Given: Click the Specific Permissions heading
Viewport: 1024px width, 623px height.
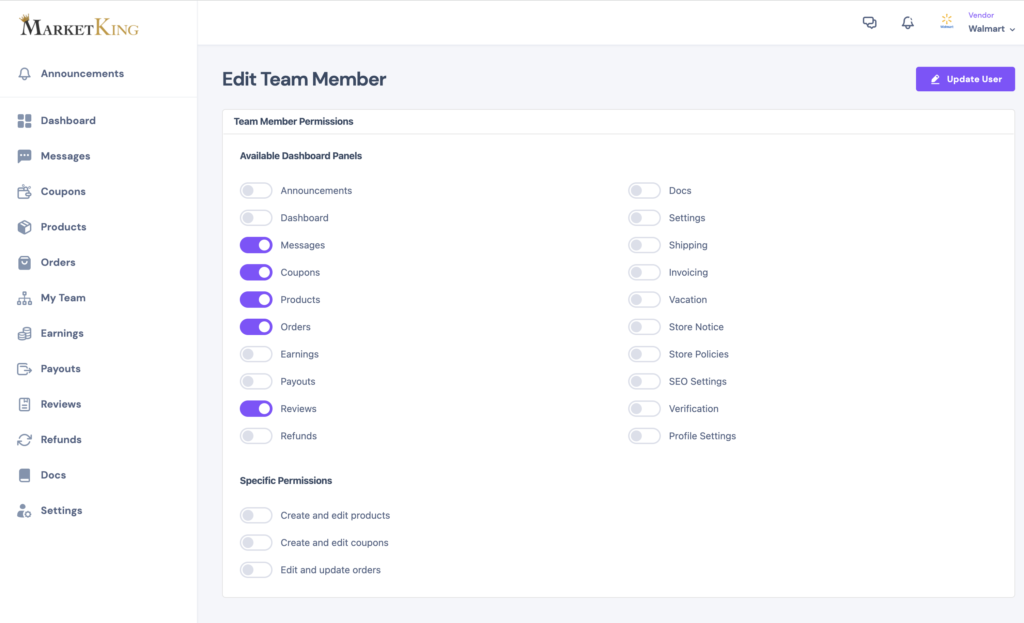Looking at the screenshot, I should (285, 481).
